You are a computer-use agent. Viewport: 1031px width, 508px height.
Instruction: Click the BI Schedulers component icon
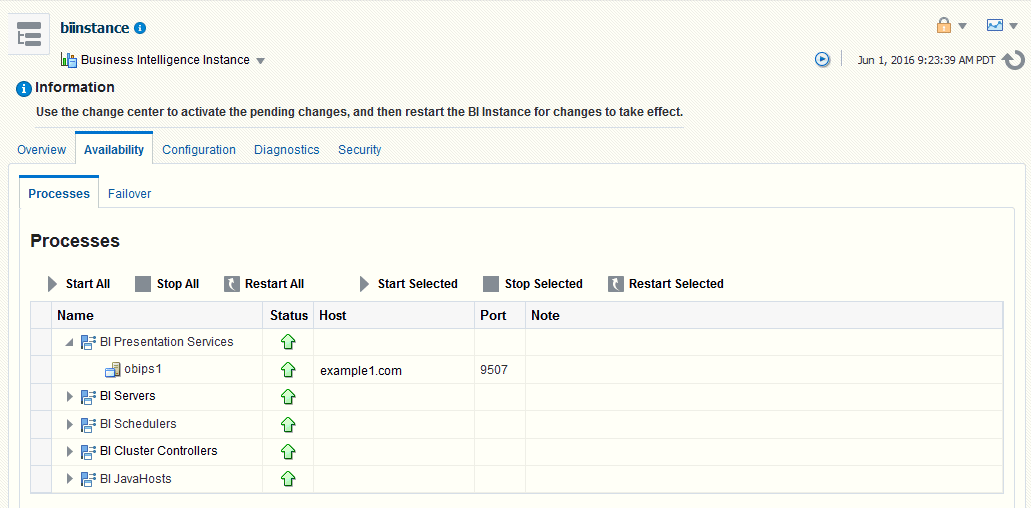pos(88,424)
